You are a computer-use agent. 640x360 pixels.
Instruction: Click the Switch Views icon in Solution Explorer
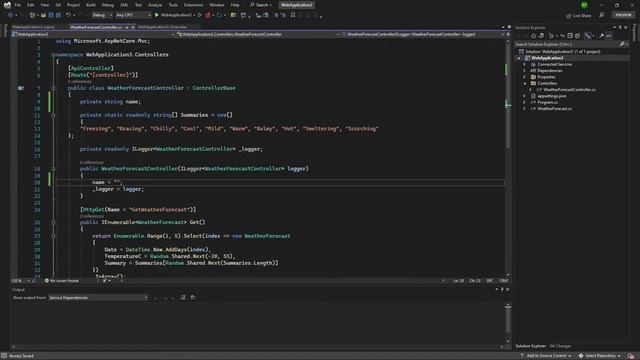[x=541, y=36]
